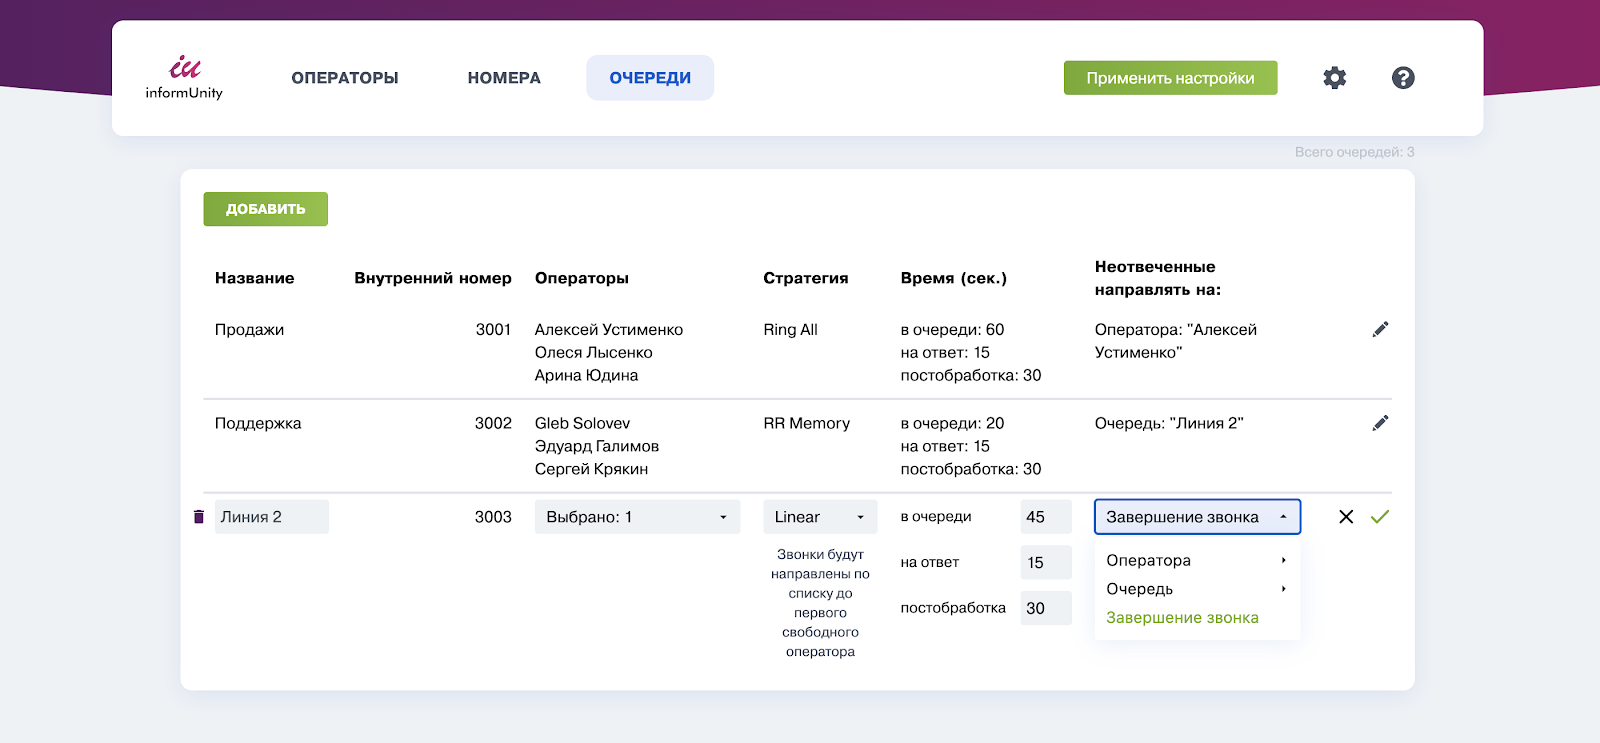The image size is (1600, 743).
Task: Click operator Эдуард Галимов
Action: (x=597, y=446)
